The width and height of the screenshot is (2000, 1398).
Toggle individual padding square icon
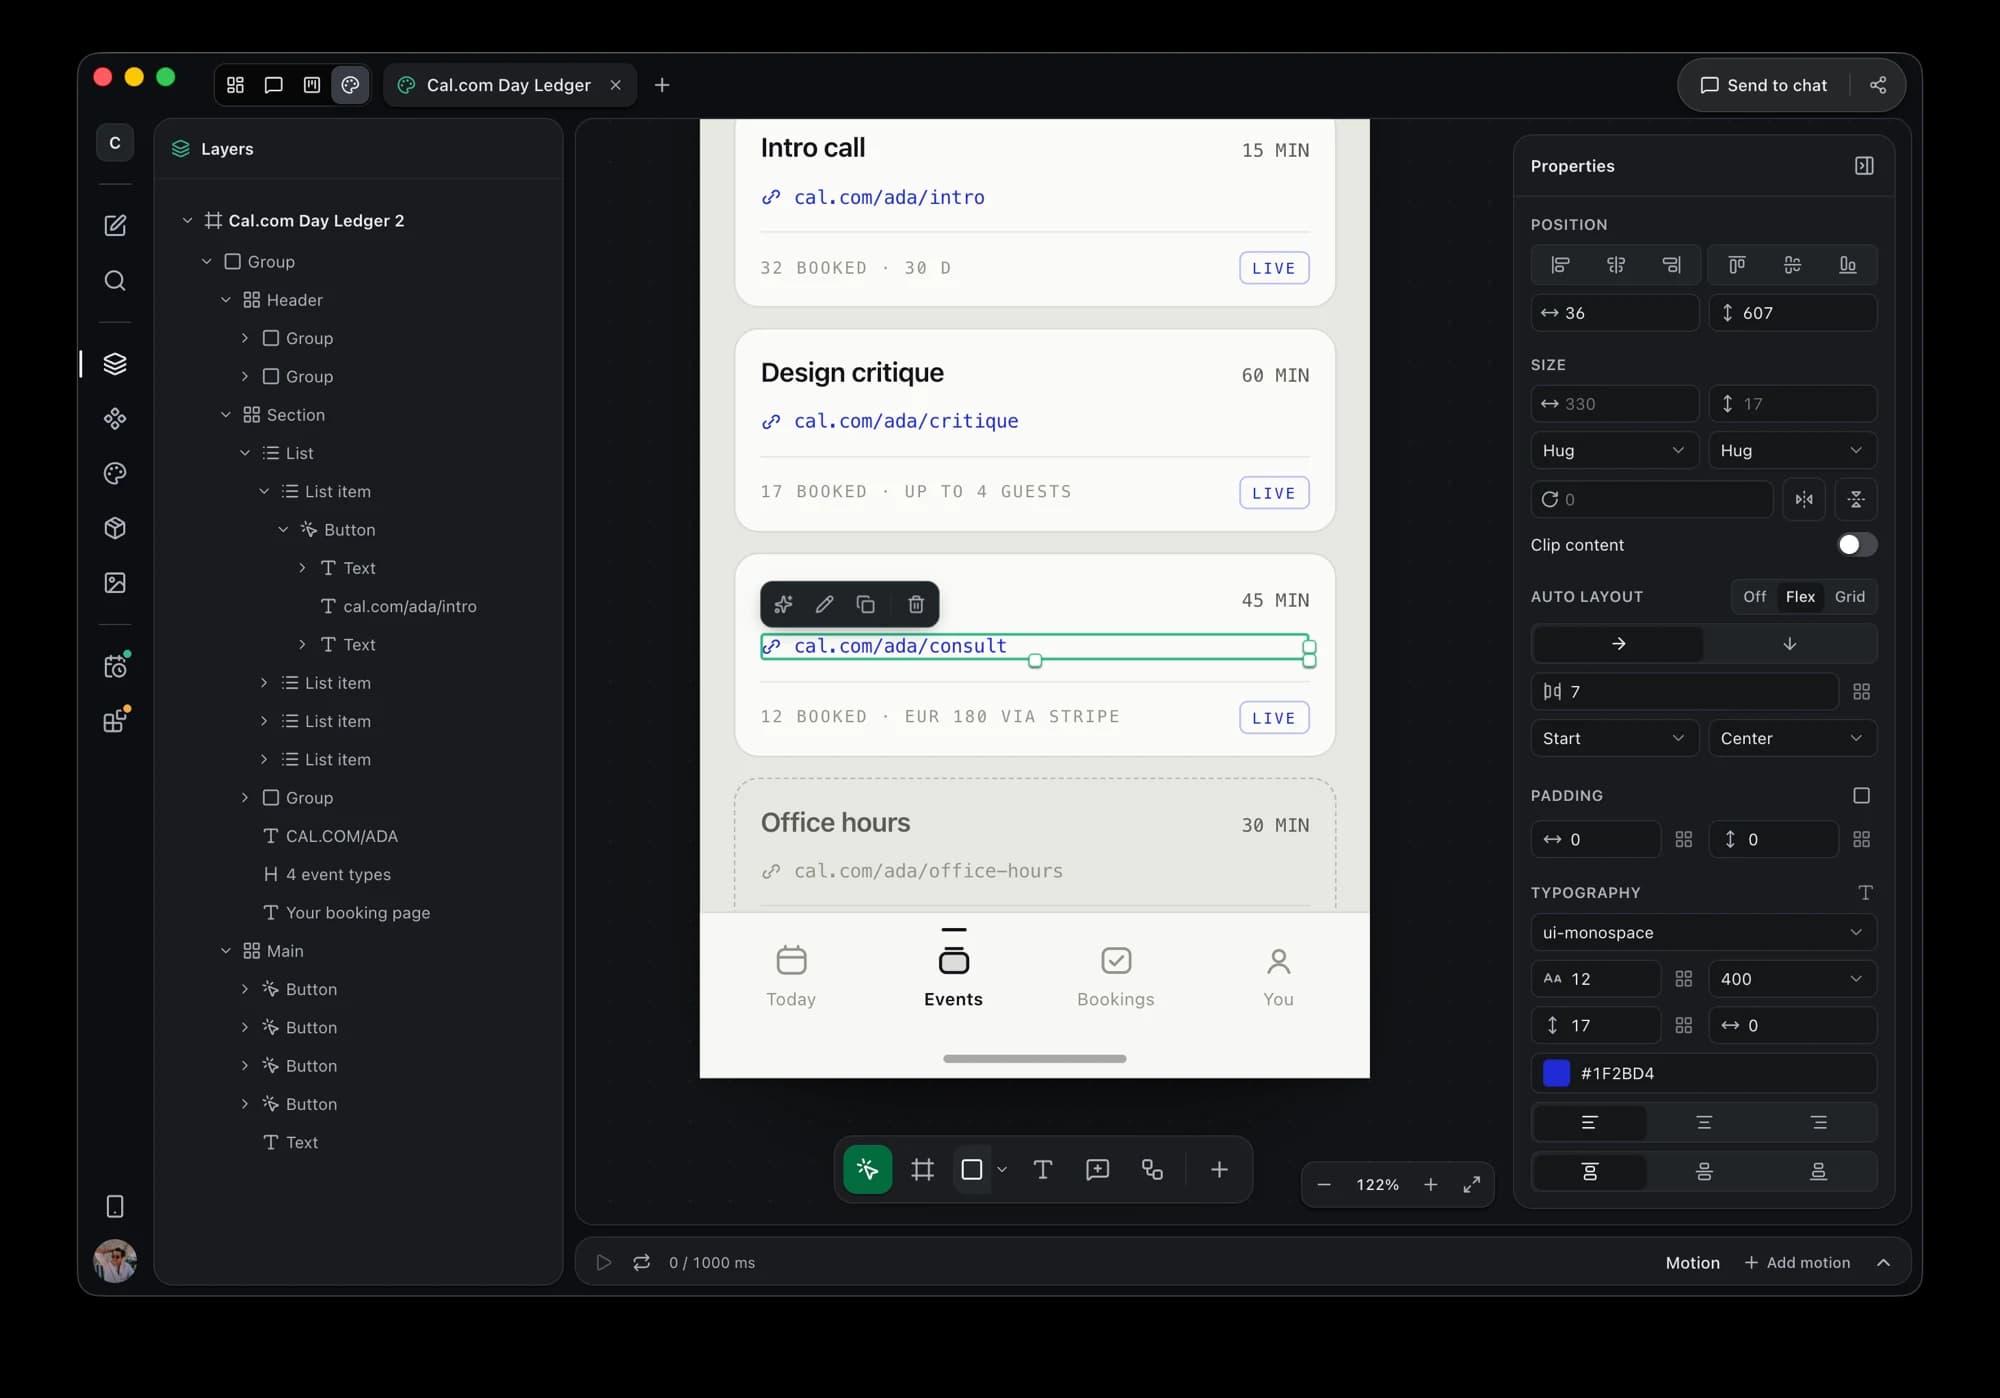point(1861,795)
